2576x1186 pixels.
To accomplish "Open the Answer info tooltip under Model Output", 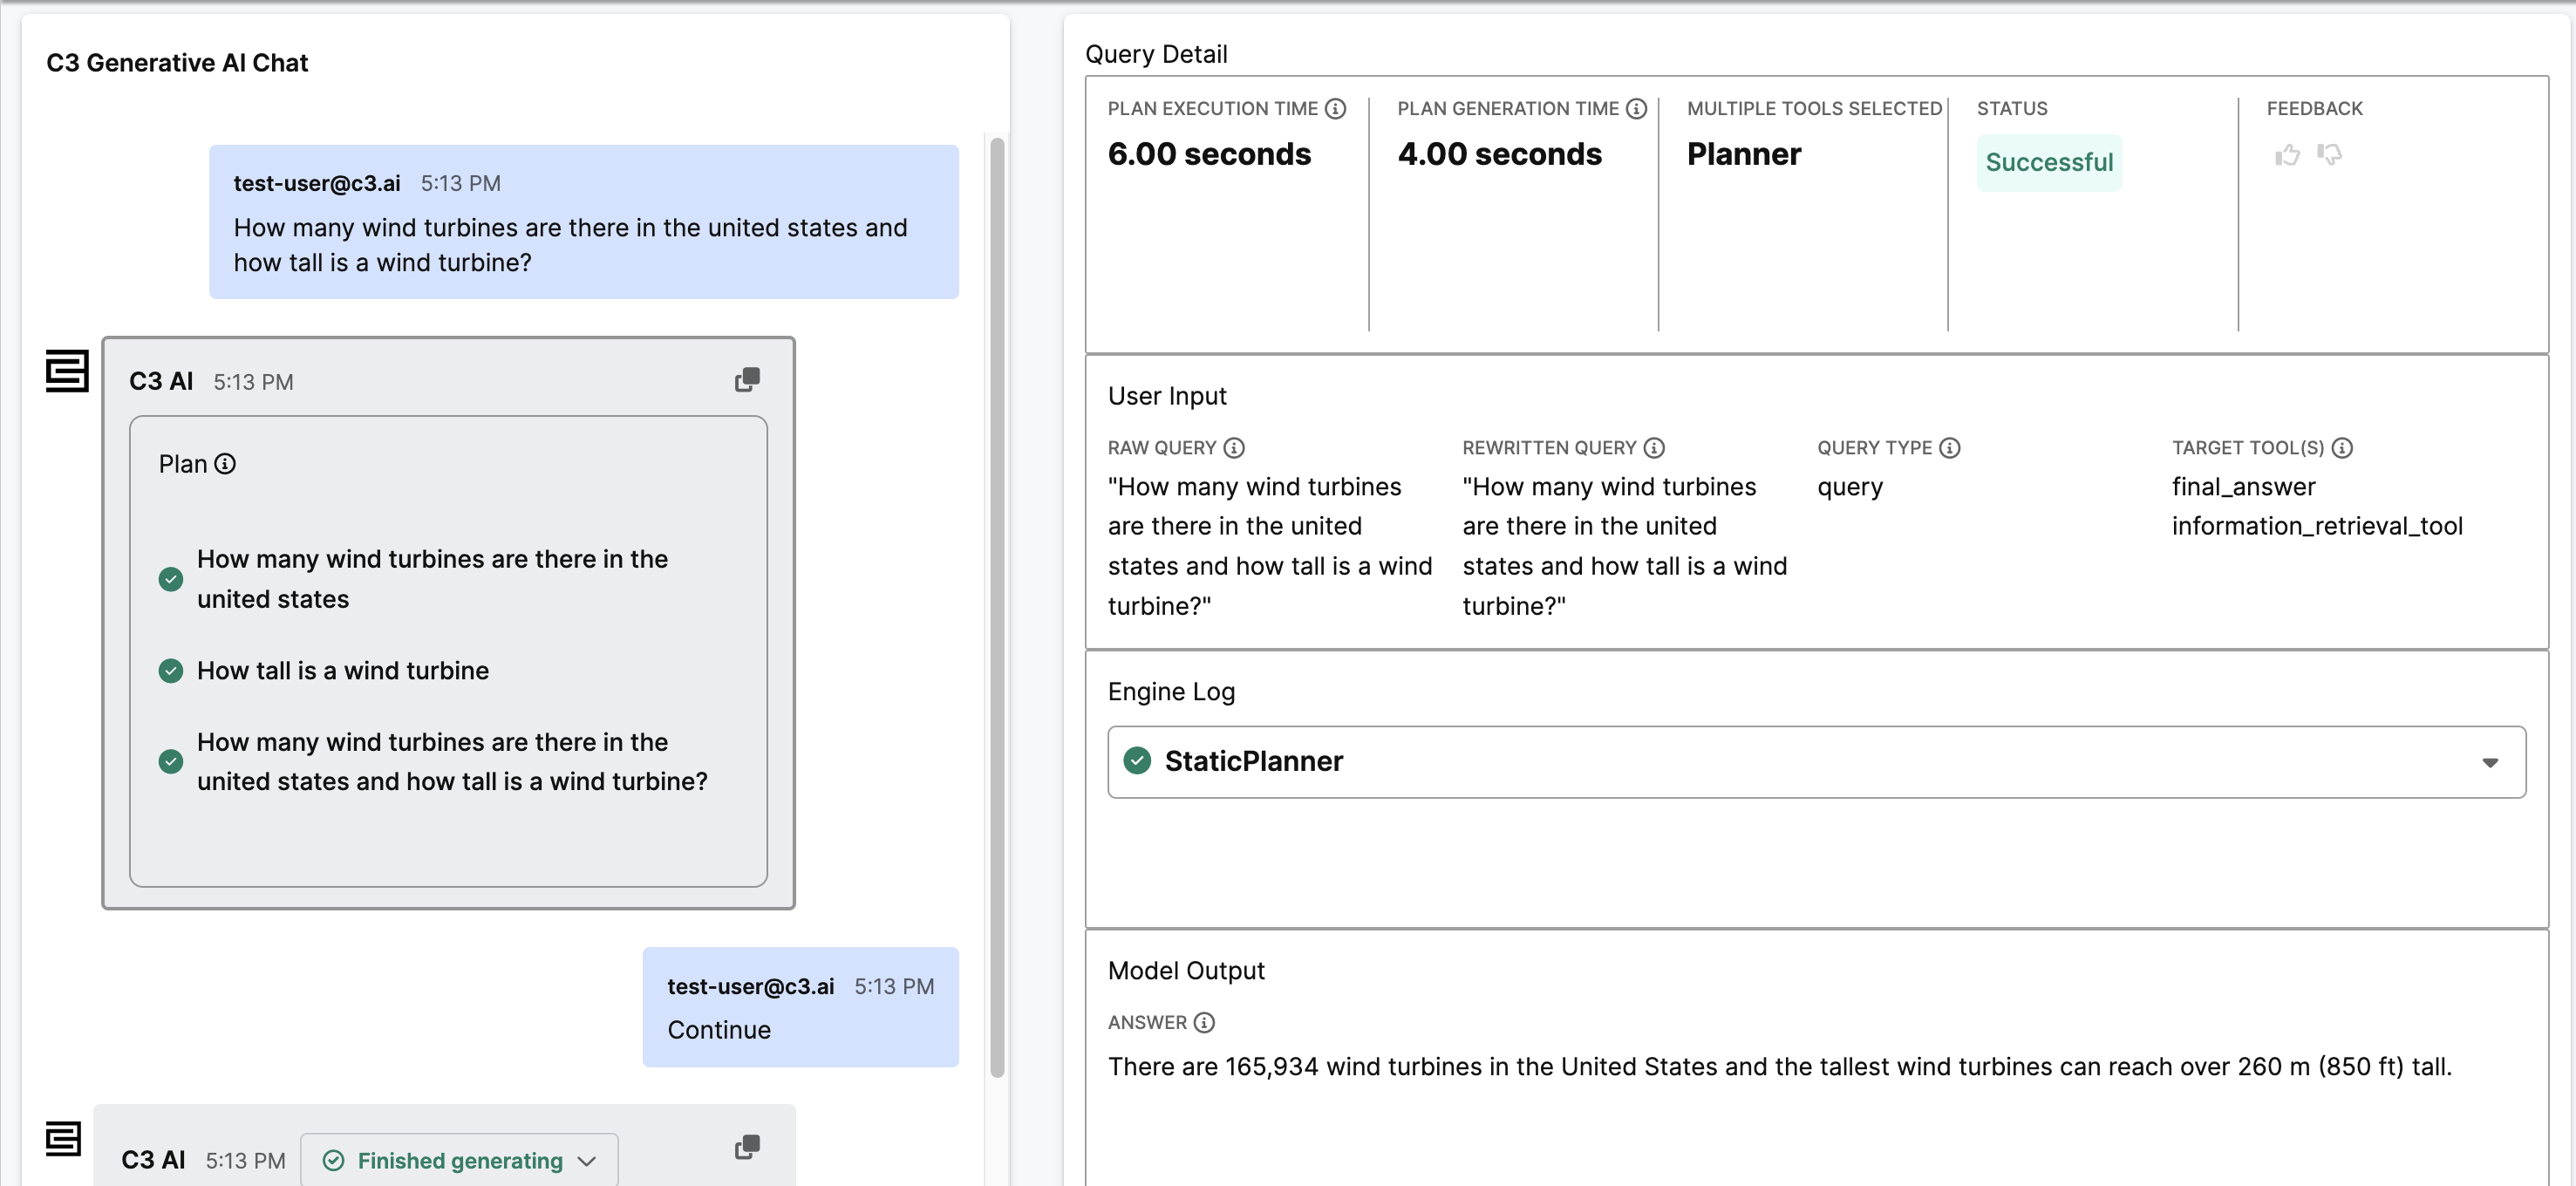I will (x=1204, y=1022).
